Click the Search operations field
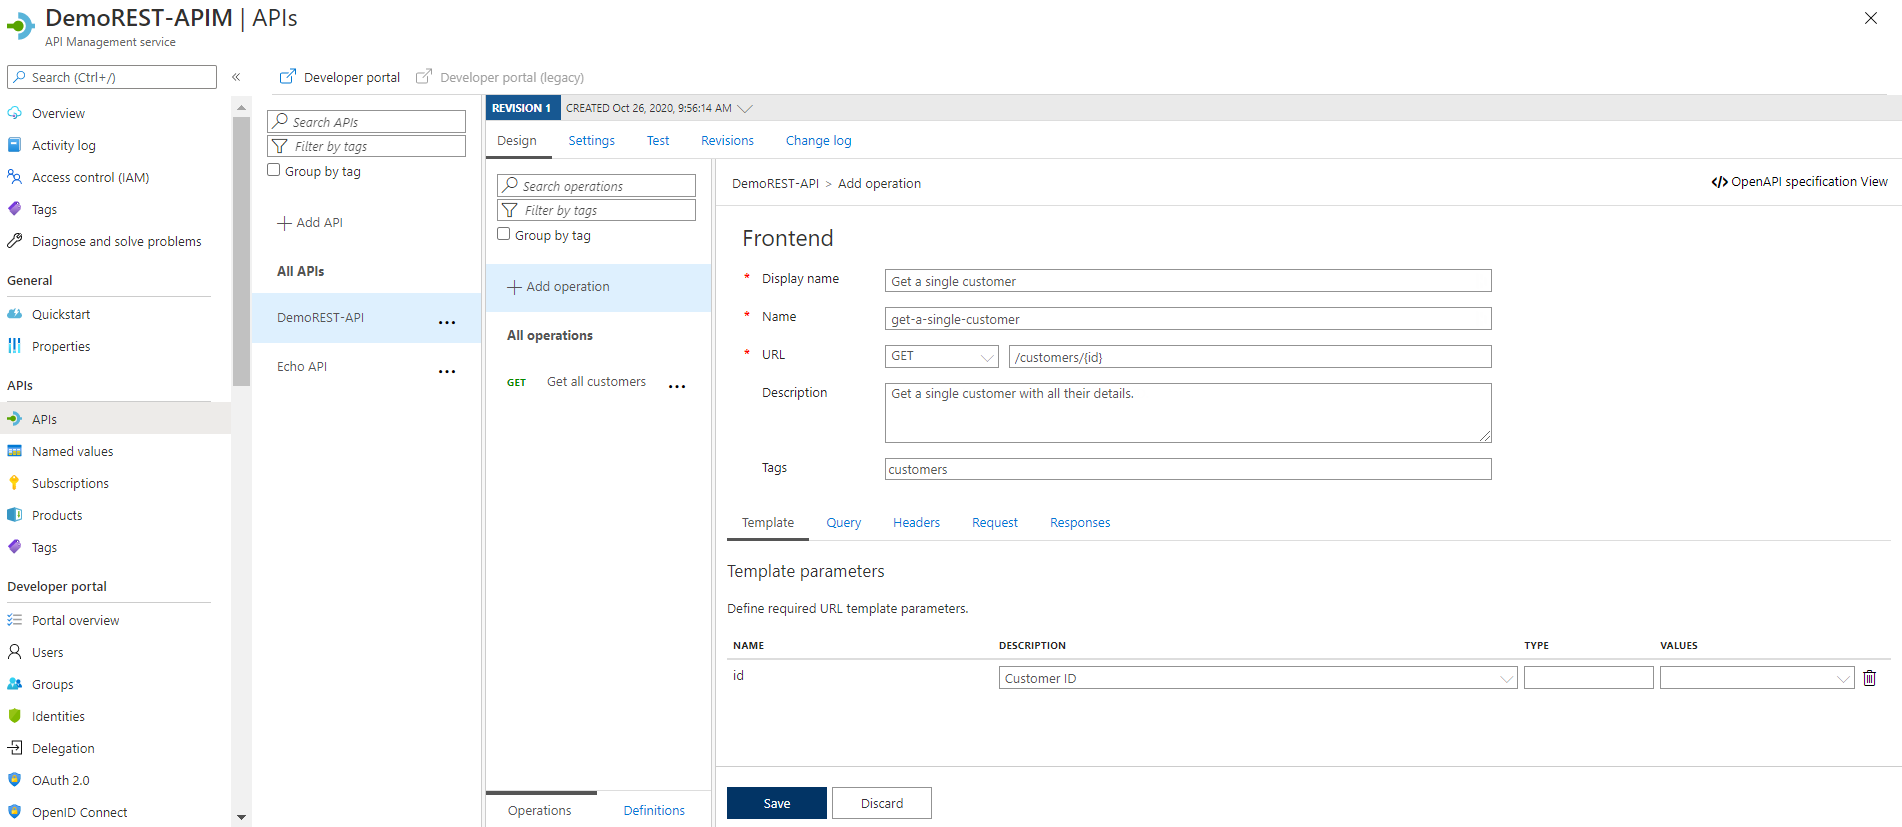The width and height of the screenshot is (1902, 827). click(596, 185)
